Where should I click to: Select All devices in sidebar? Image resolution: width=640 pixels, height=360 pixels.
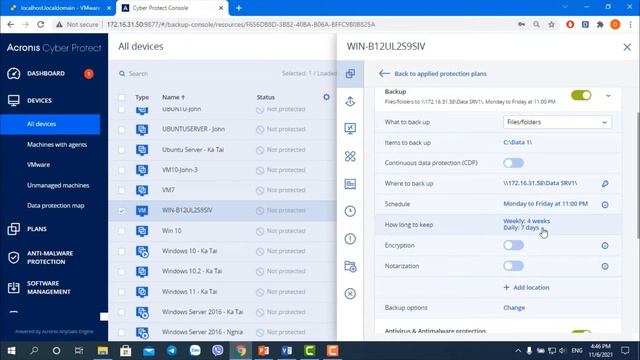click(x=50, y=124)
